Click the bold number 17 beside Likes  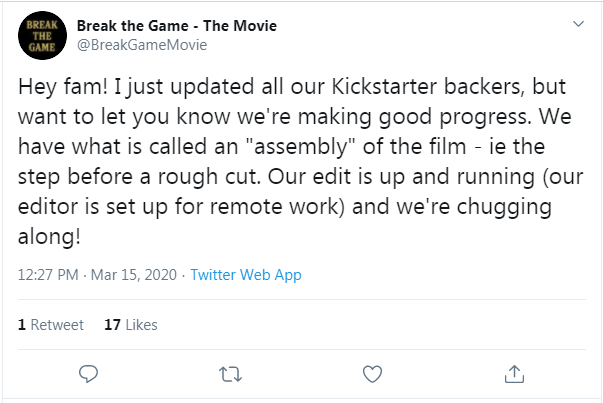[x=112, y=325]
